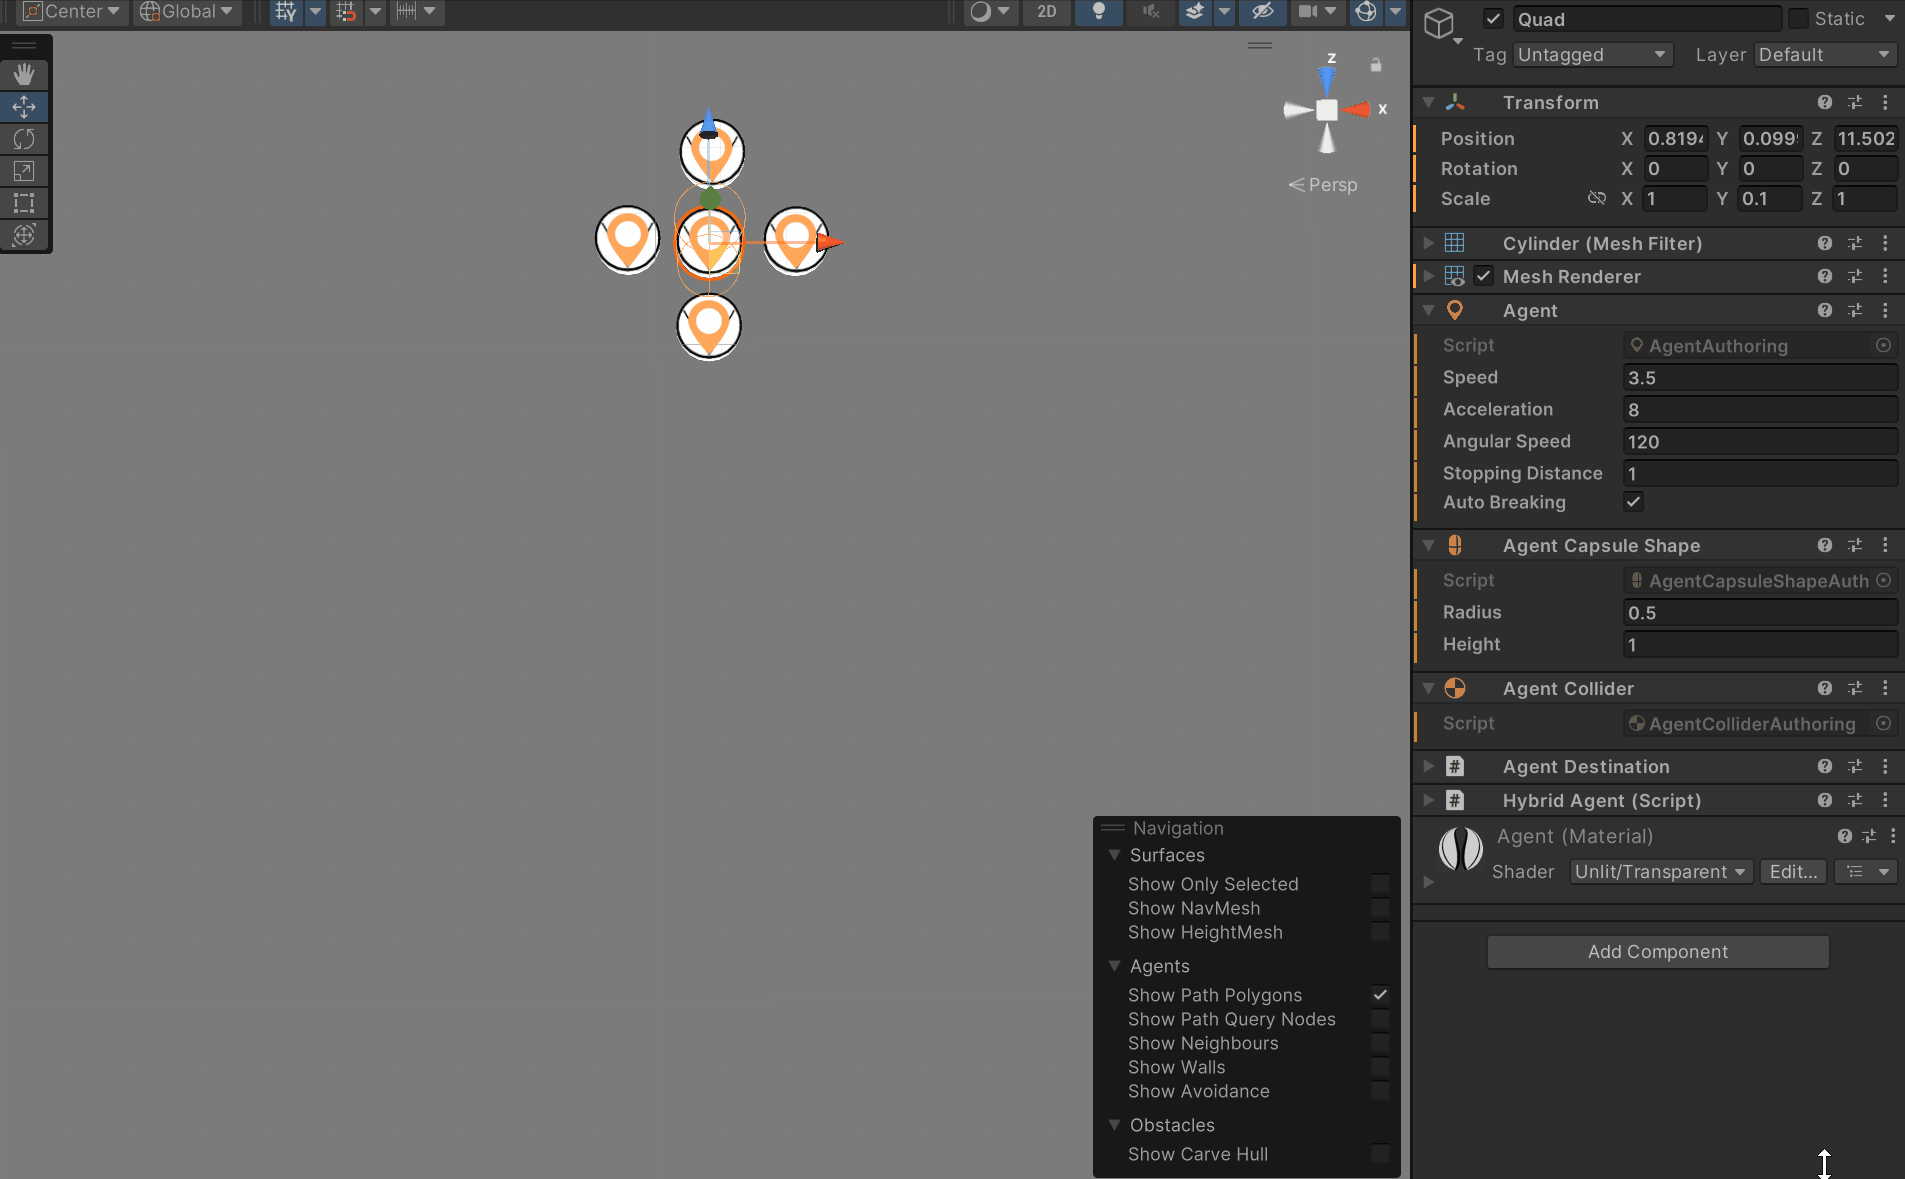
Task: Click the shader Edit... button
Action: click(1793, 872)
